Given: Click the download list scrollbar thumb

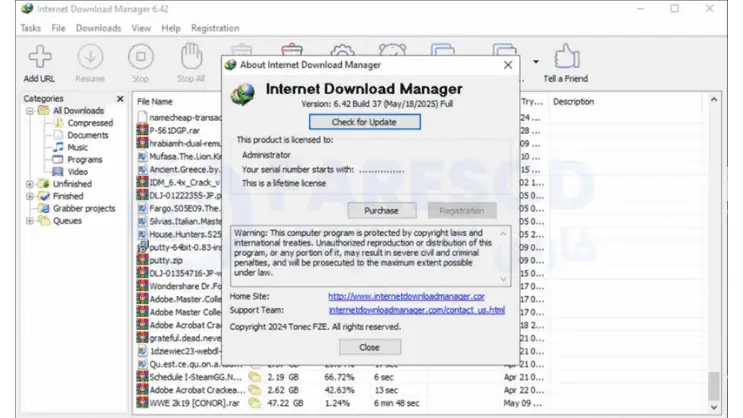Looking at the screenshot, I should (x=714, y=386).
